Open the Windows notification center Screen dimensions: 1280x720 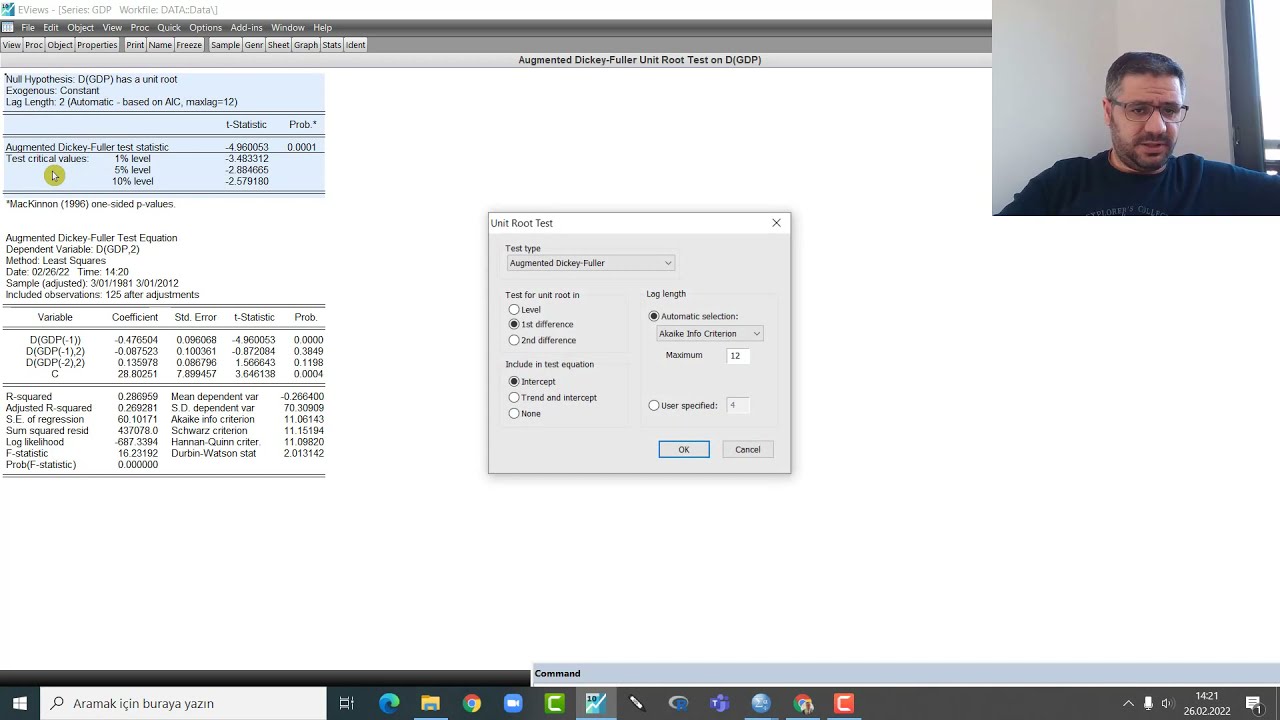(1253, 703)
